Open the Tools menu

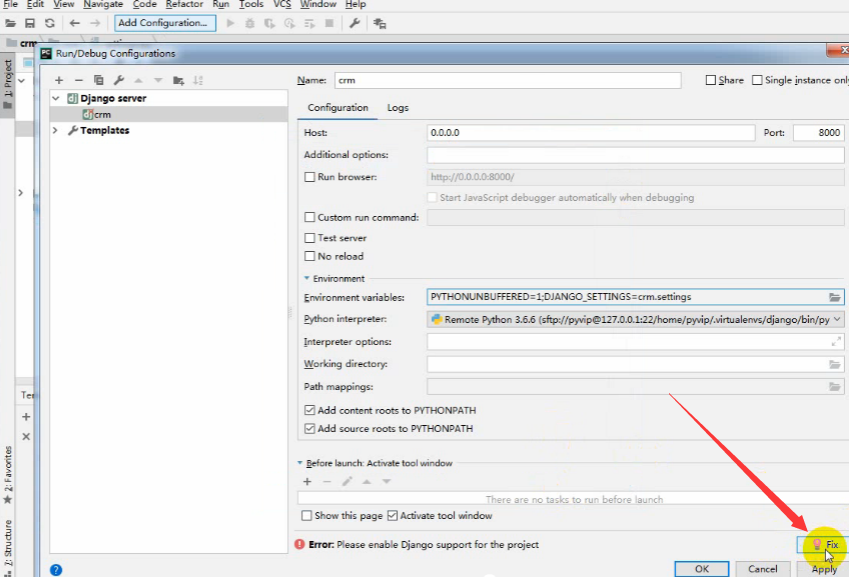(251, 4)
